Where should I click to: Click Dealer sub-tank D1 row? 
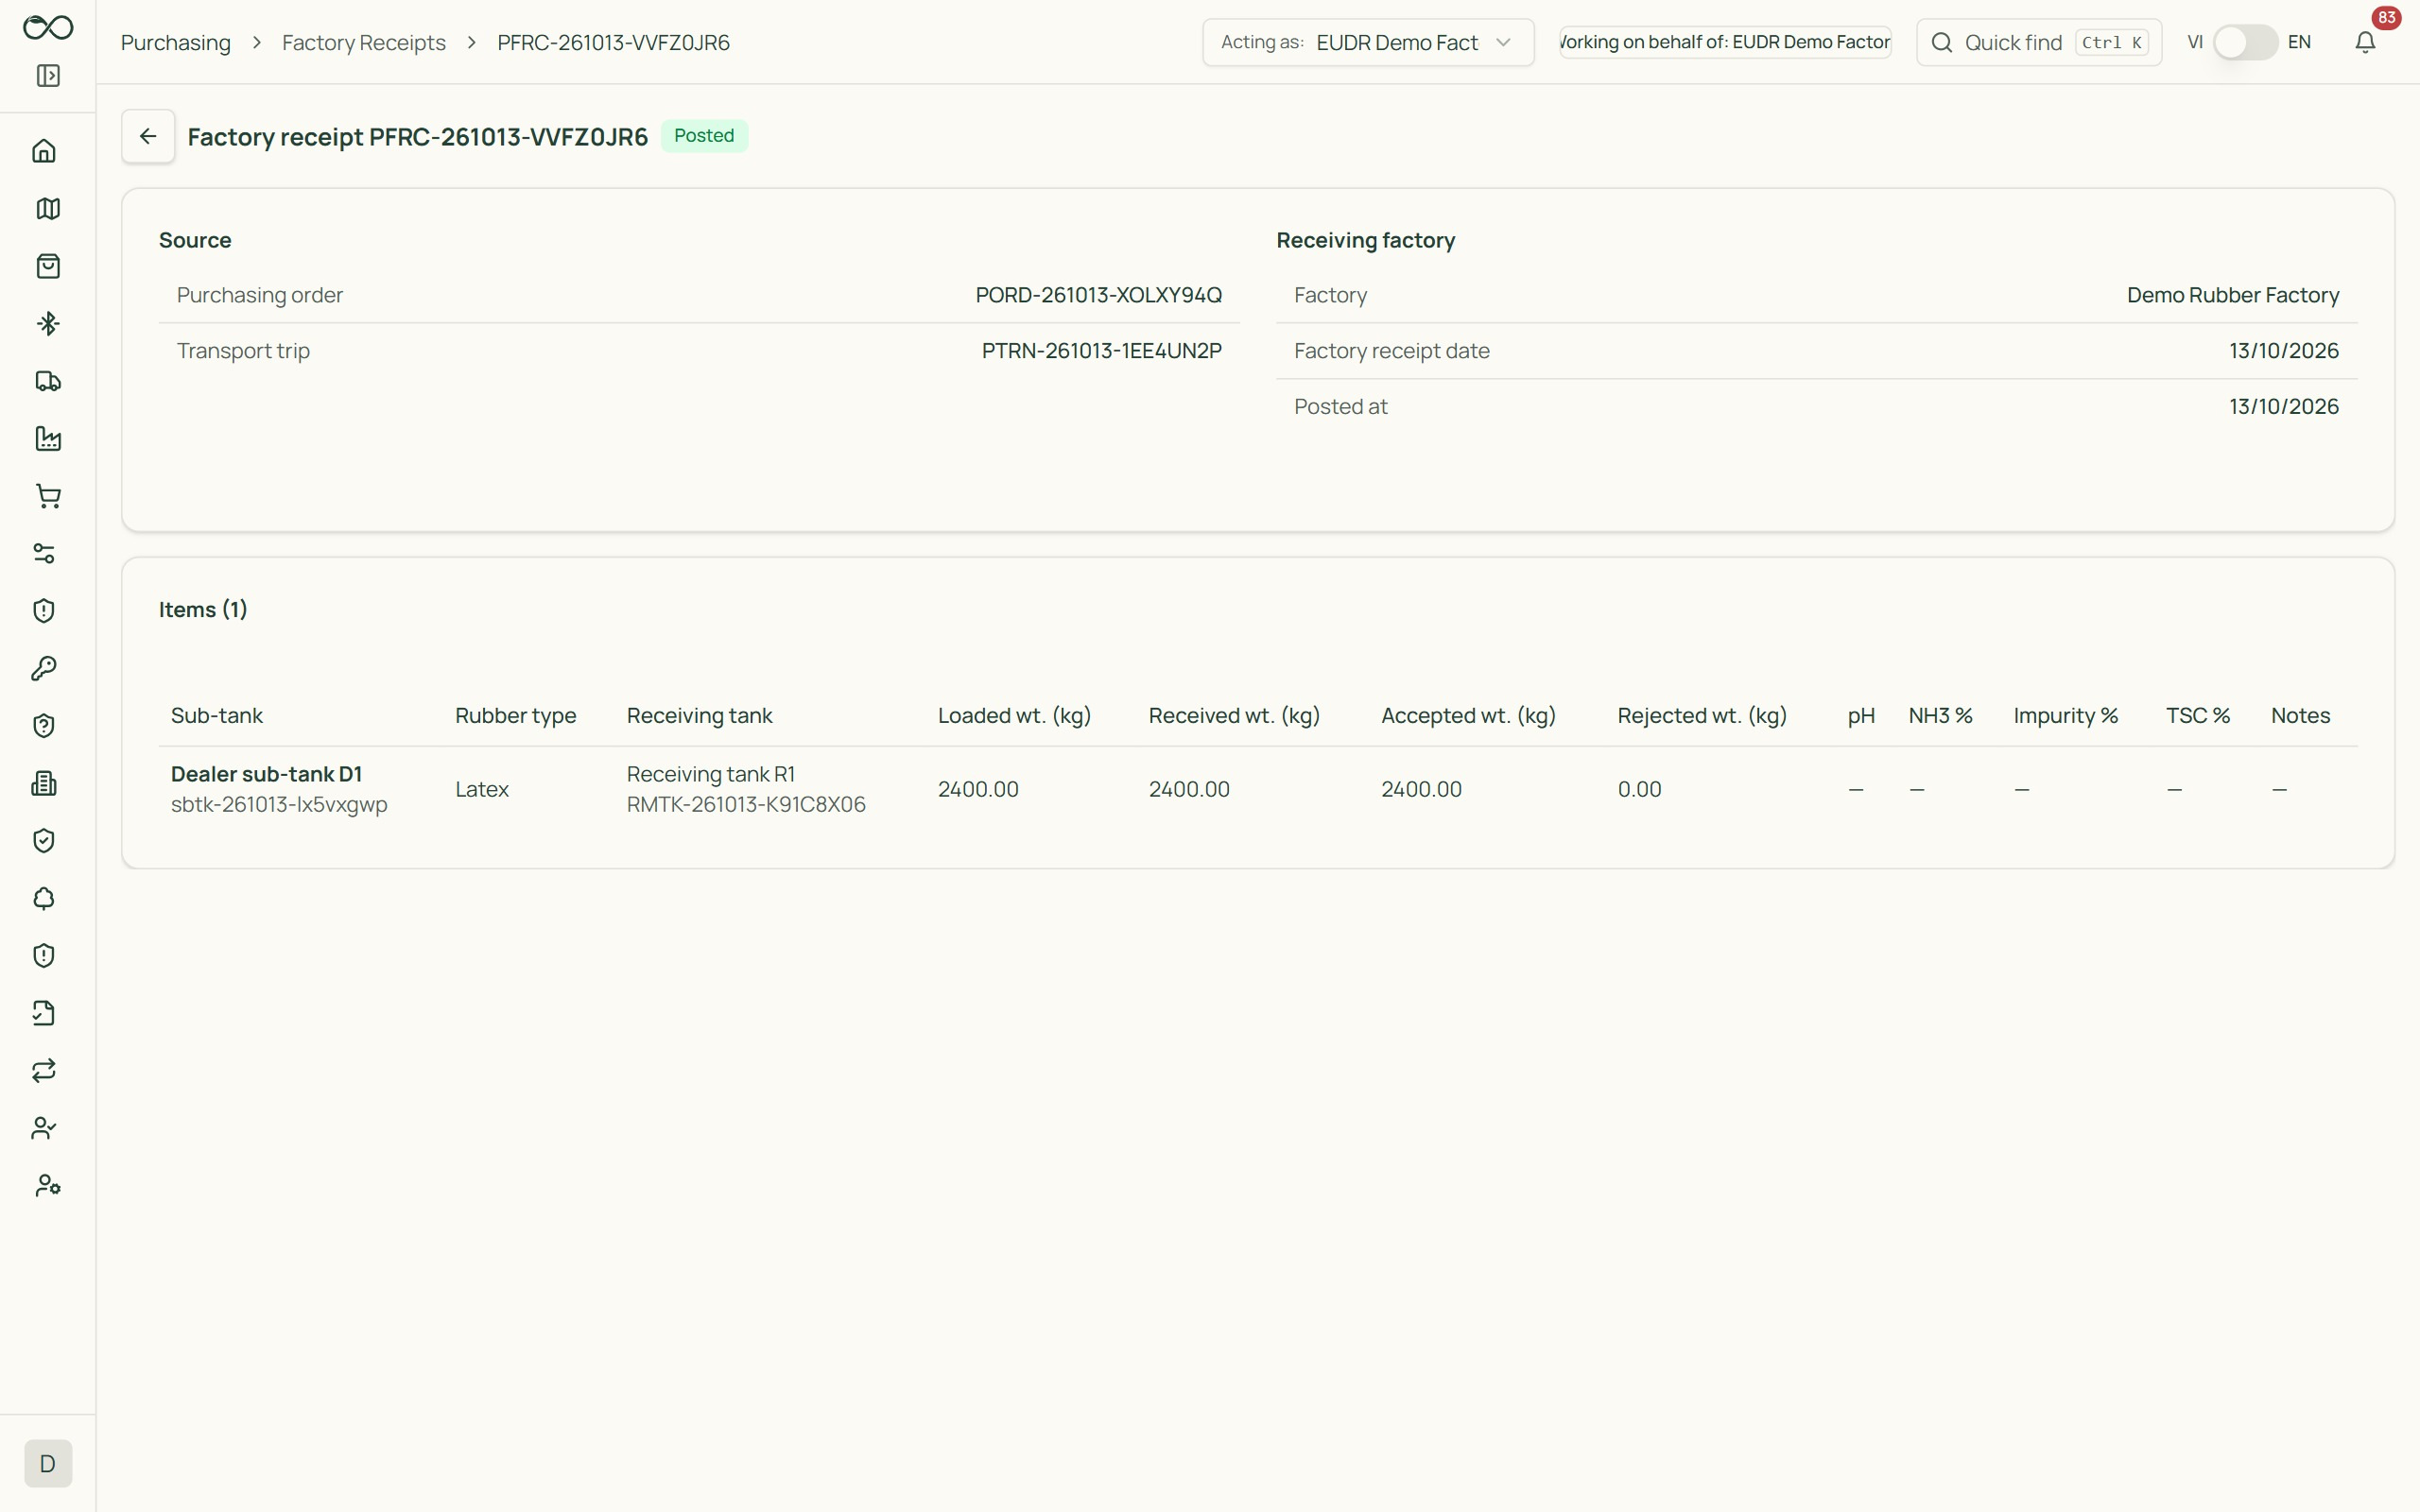click(x=1258, y=789)
